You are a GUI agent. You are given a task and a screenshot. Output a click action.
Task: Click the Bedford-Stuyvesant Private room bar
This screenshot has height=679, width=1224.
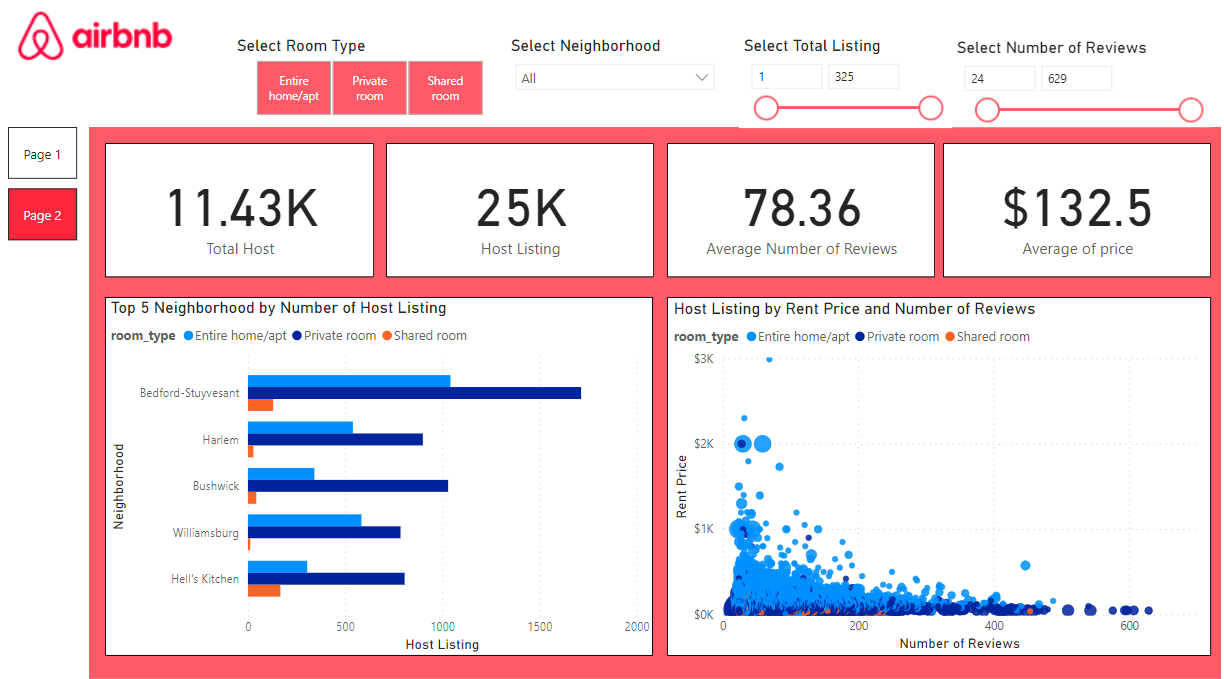[414, 393]
